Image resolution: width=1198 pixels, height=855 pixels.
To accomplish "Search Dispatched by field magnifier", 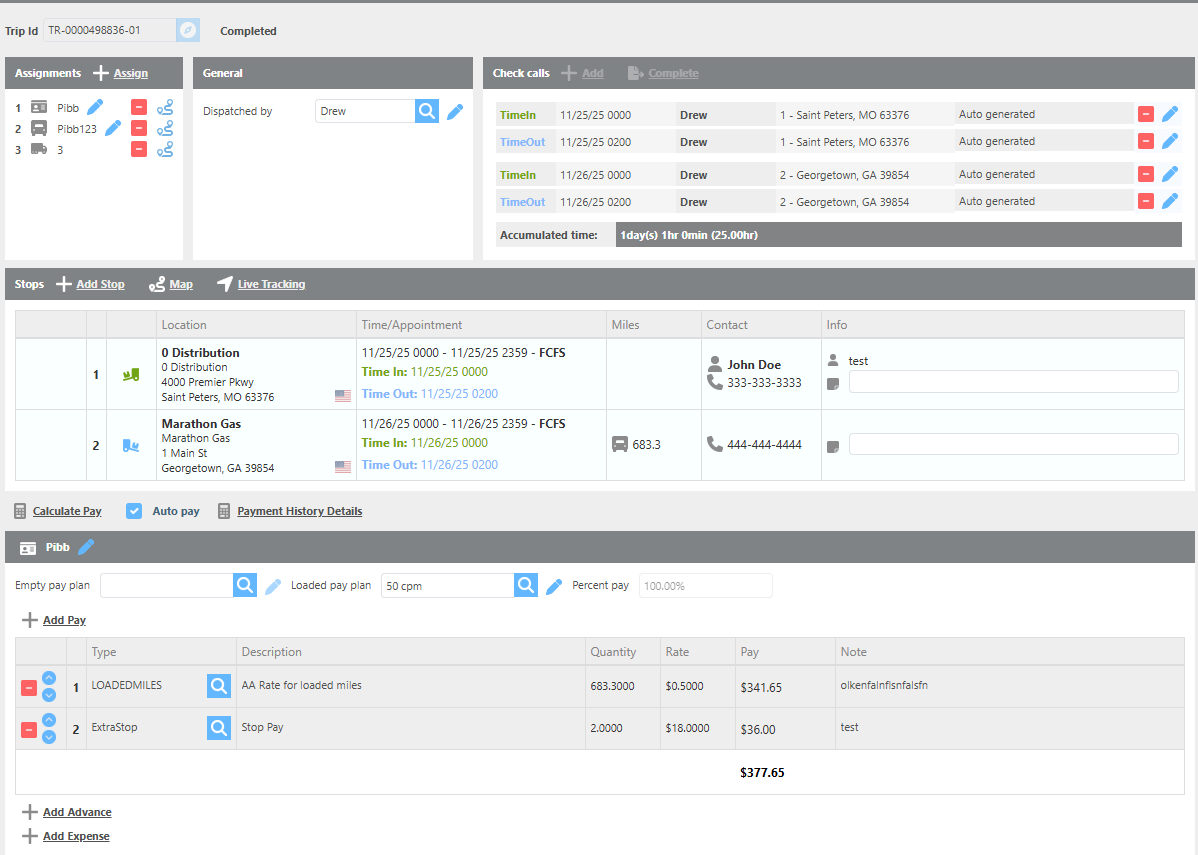I will [x=427, y=111].
